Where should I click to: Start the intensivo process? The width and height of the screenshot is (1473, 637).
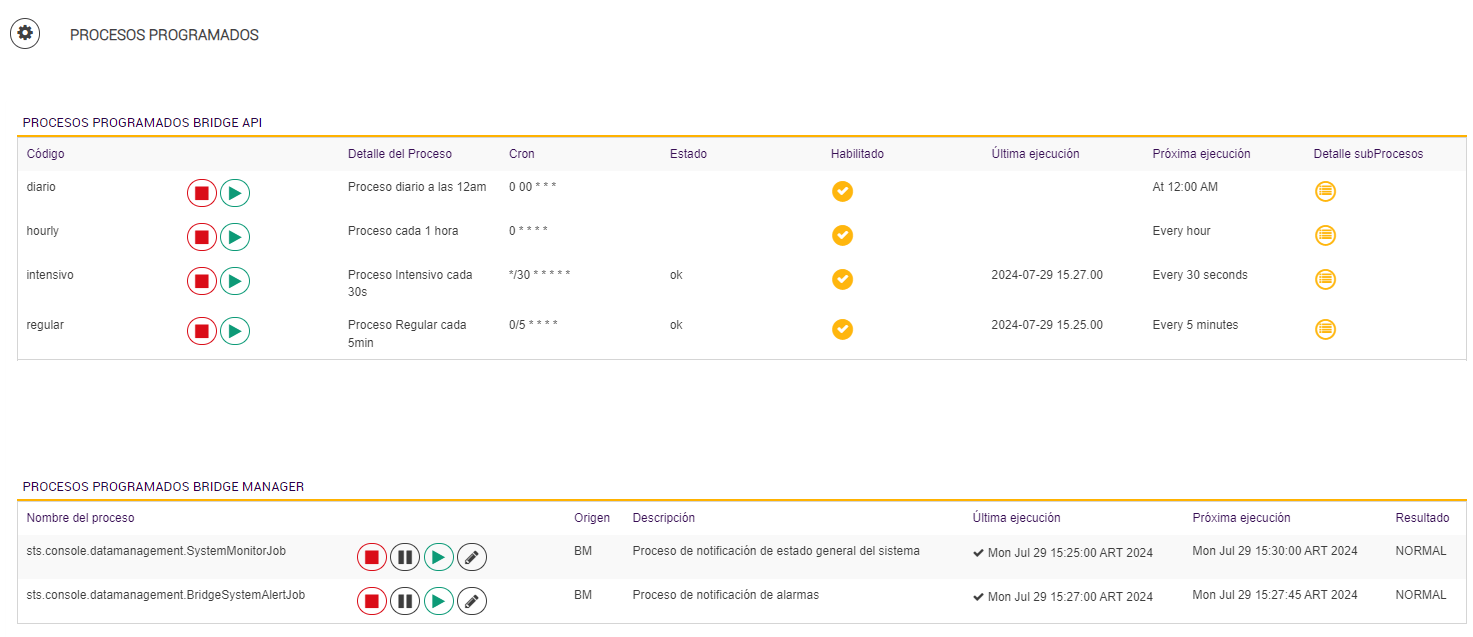click(x=235, y=281)
